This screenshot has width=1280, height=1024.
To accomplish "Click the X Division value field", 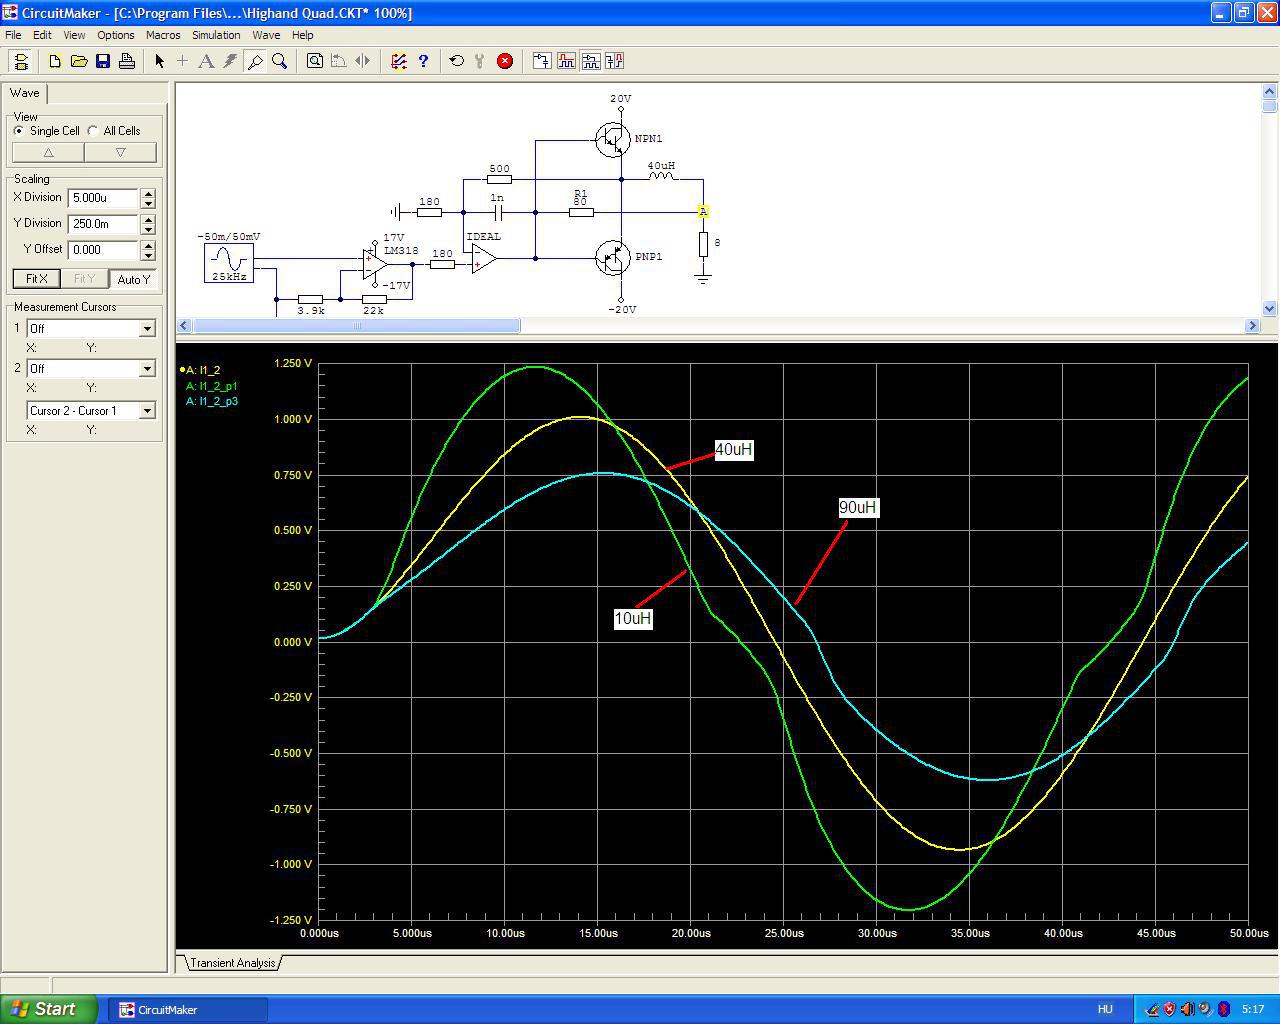I will click(x=103, y=198).
